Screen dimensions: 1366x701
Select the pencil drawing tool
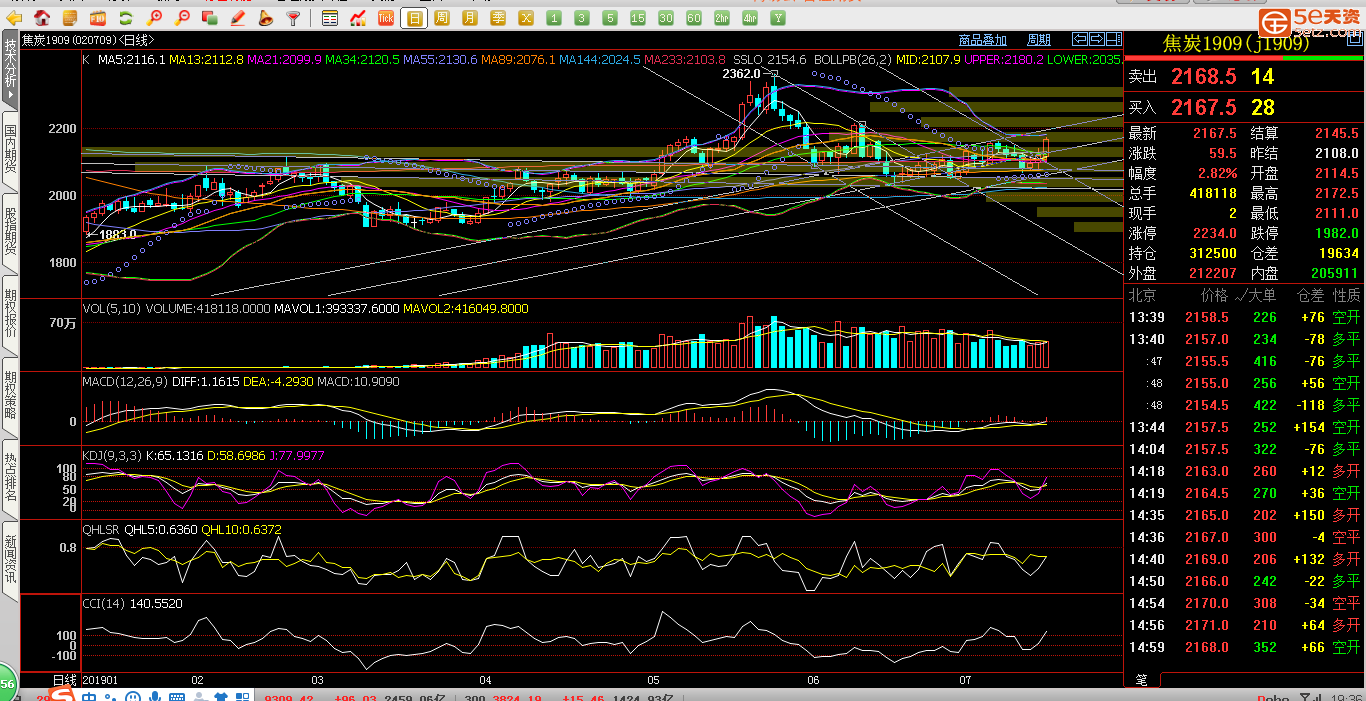pos(238,18)
